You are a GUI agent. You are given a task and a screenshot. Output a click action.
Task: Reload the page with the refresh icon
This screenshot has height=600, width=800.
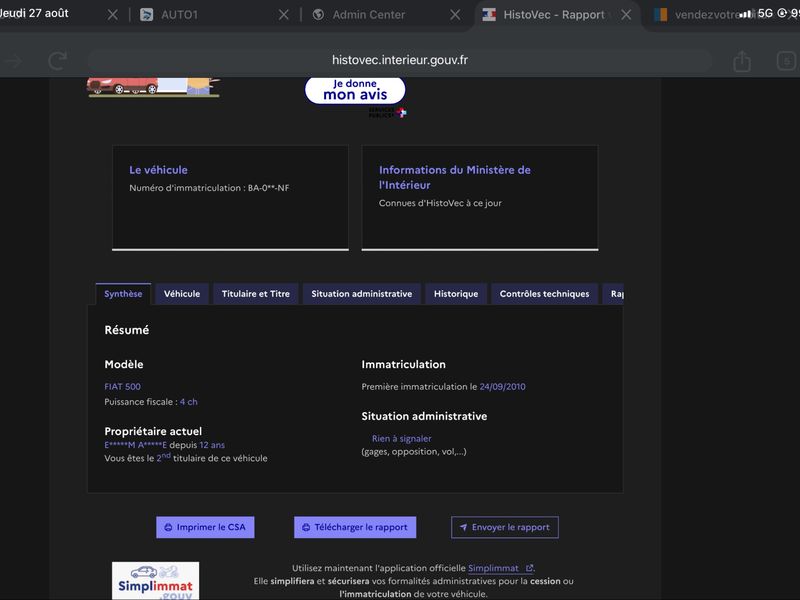click(x=58, y=61)
